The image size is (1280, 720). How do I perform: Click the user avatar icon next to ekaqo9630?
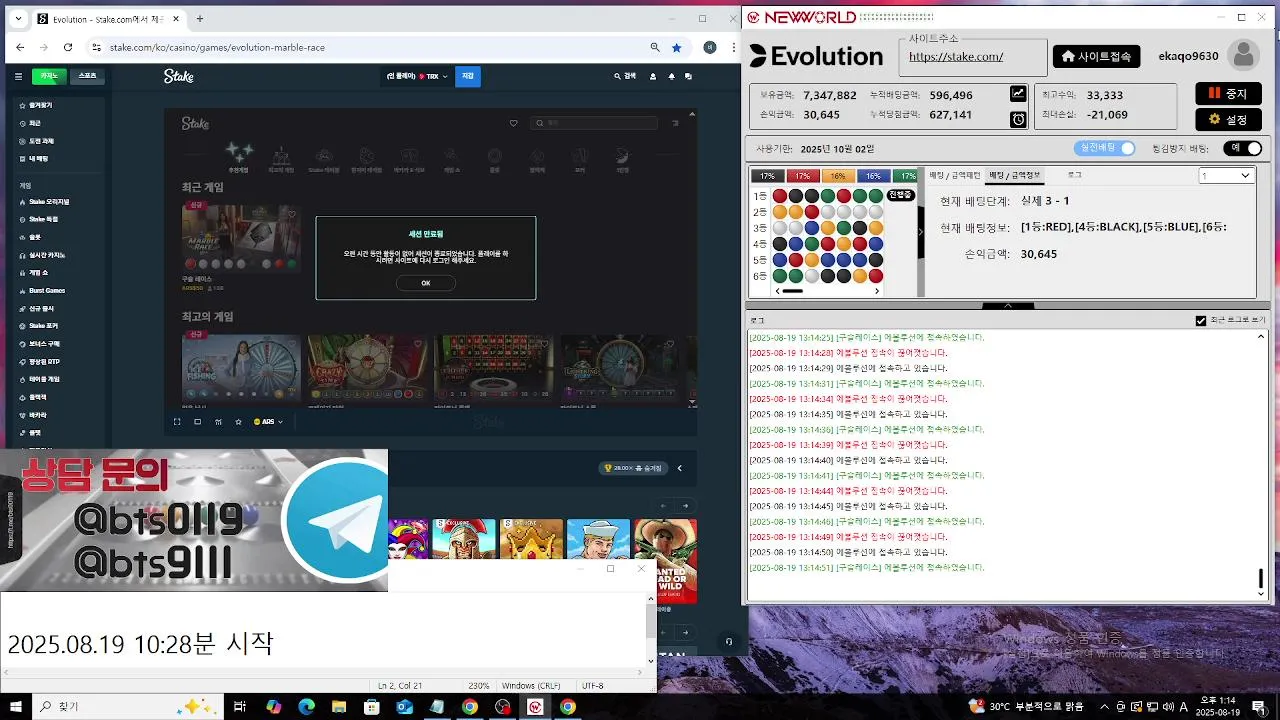[x=1243, y=56]
